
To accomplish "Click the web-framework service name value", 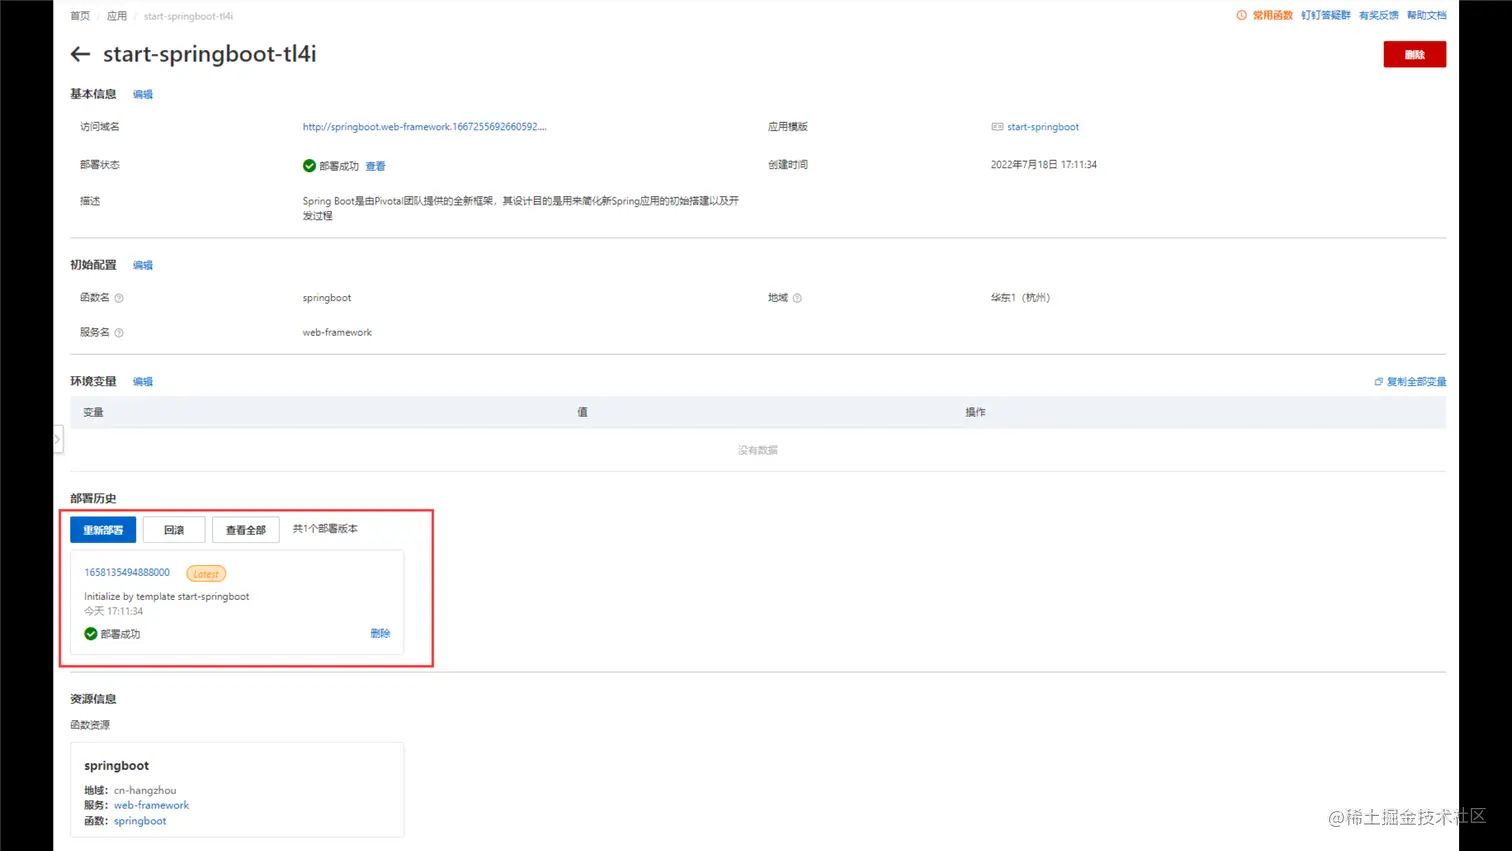I will click(x=337, y=333).
